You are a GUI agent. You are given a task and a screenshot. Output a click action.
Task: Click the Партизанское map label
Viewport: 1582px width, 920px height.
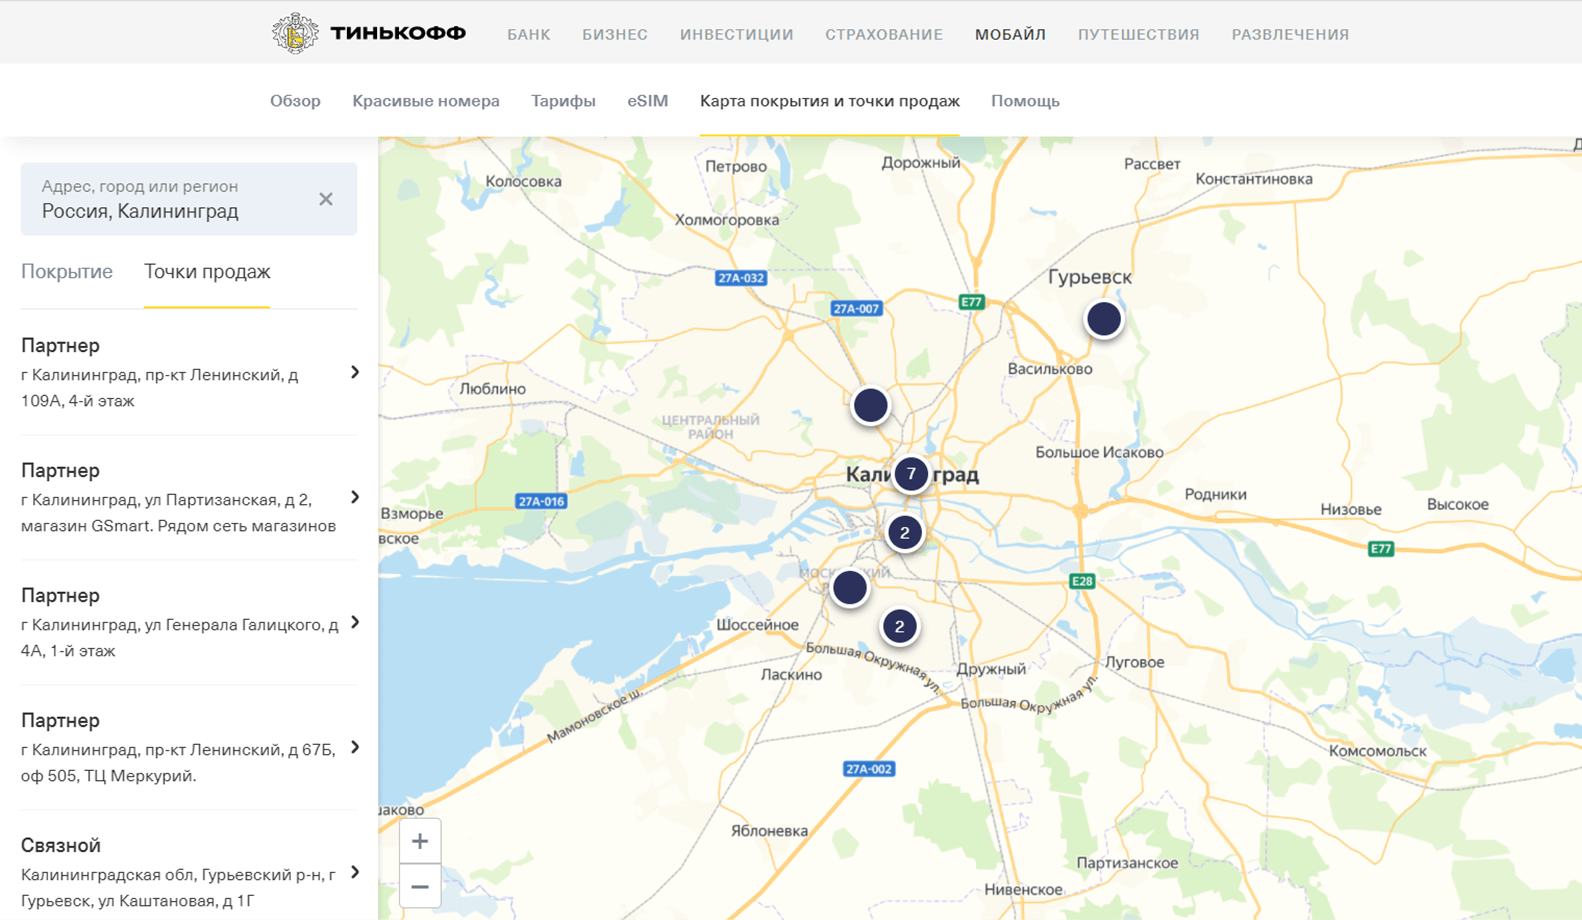(1127, 863)
